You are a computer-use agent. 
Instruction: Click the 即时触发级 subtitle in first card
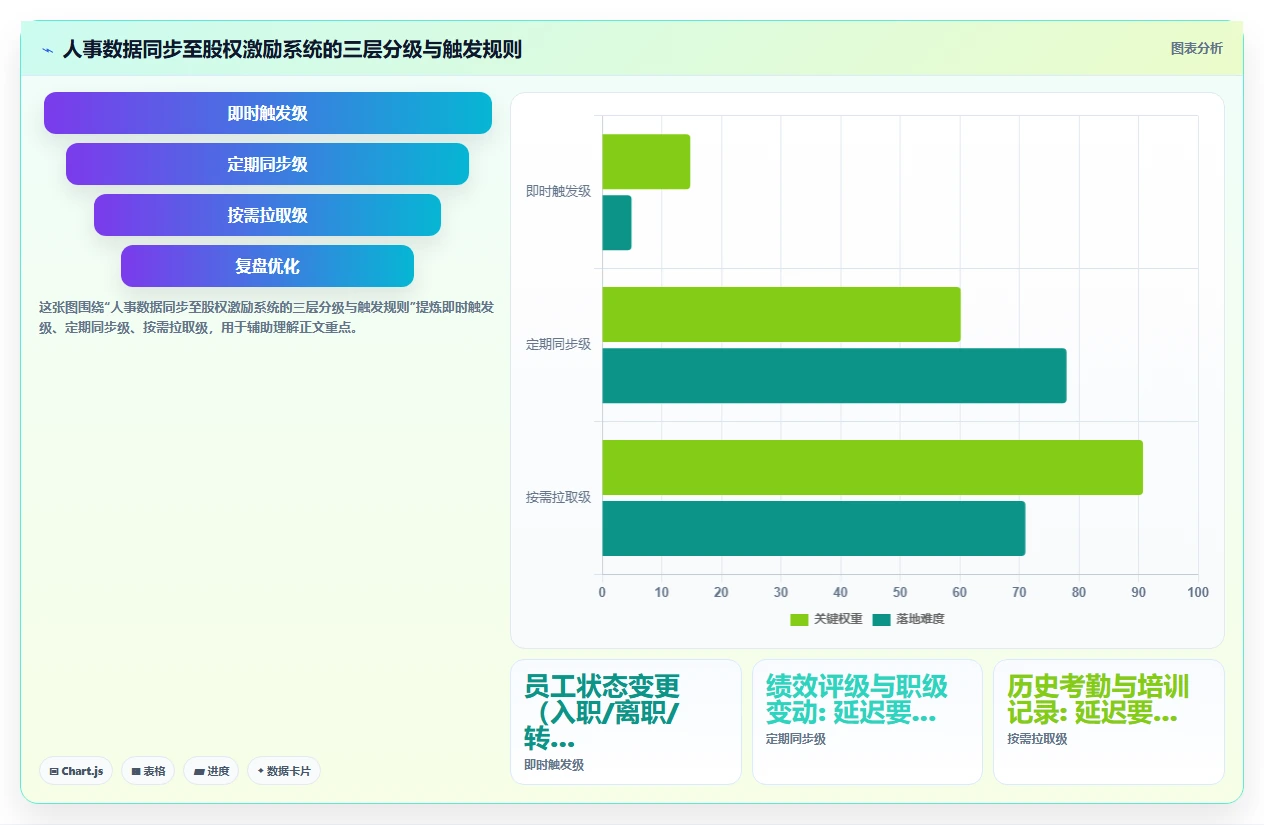point(554,765)
